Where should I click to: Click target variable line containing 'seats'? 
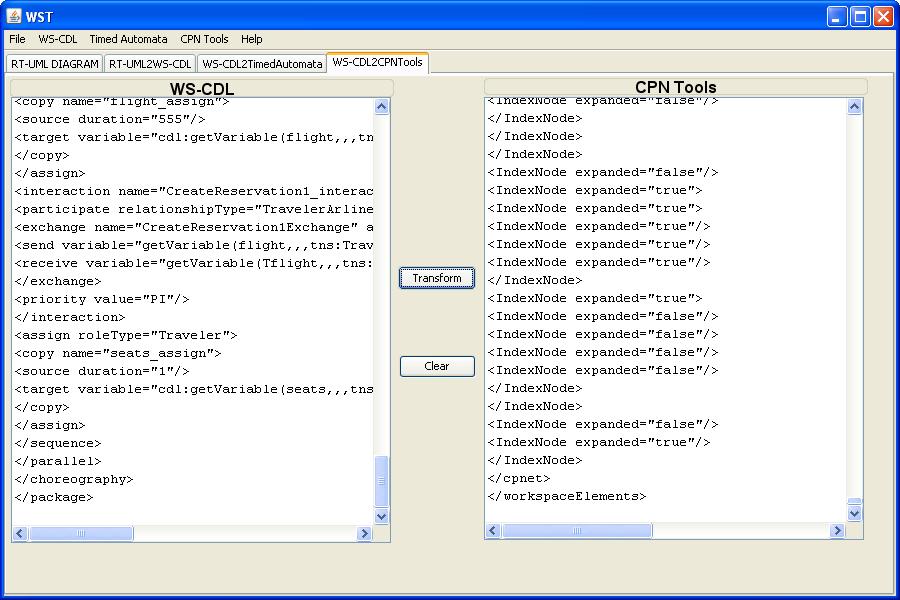(194, 389)
